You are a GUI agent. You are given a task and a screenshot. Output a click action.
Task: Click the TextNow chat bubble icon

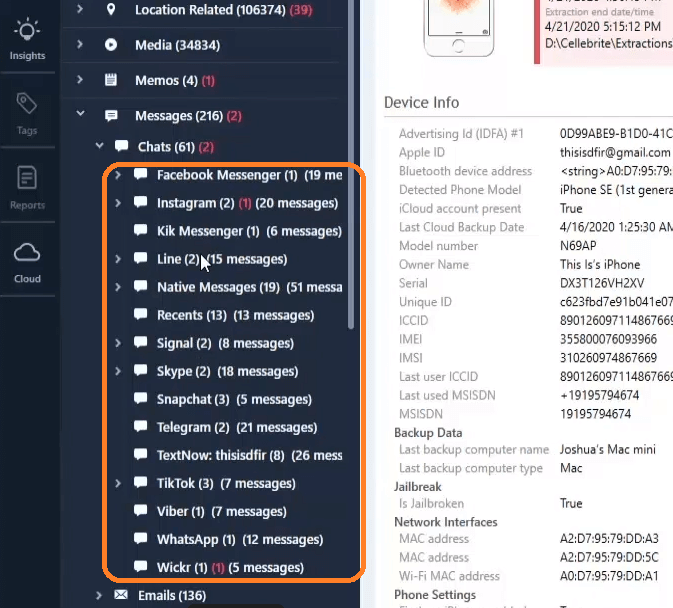(140, 454)
